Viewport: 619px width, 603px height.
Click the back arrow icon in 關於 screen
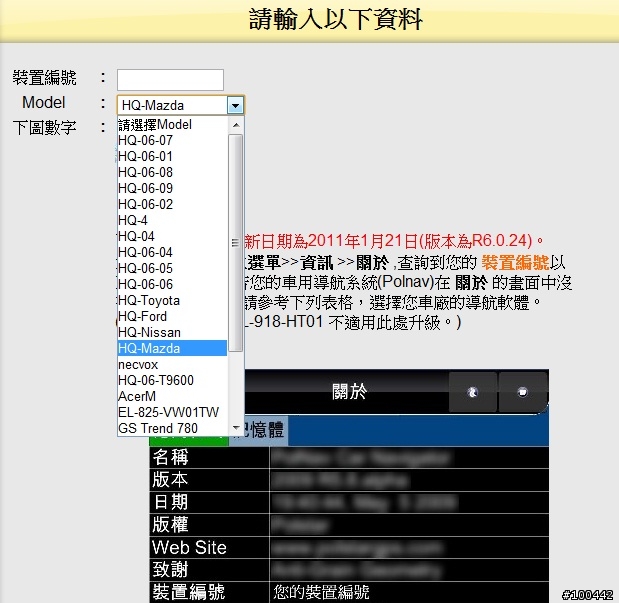[473, 392]
